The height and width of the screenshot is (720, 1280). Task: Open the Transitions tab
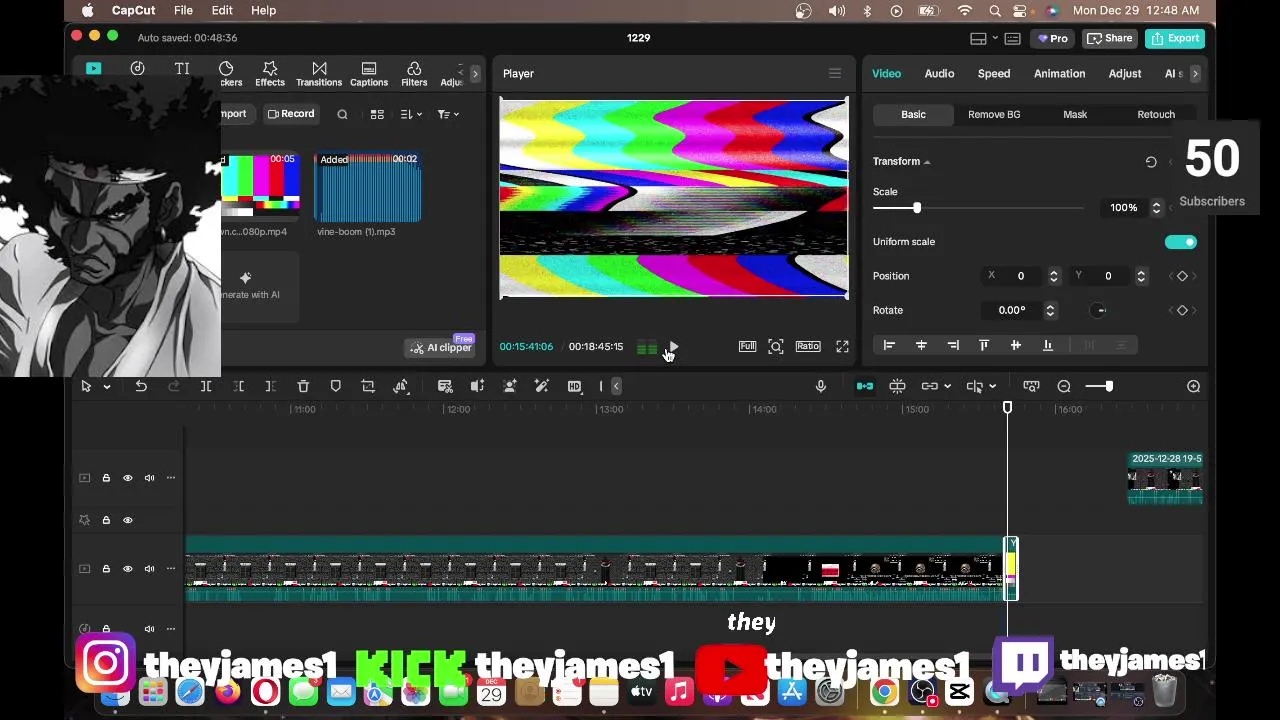tap(319, 74)
